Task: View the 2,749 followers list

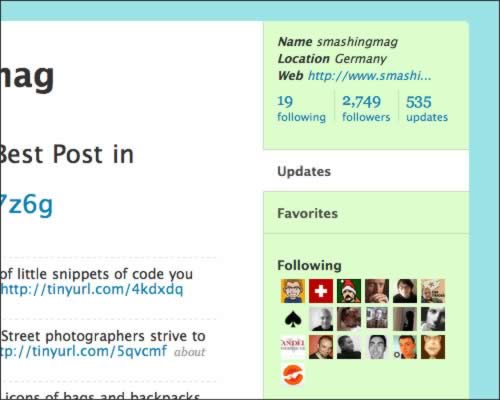Action: [x=366, y=109]
